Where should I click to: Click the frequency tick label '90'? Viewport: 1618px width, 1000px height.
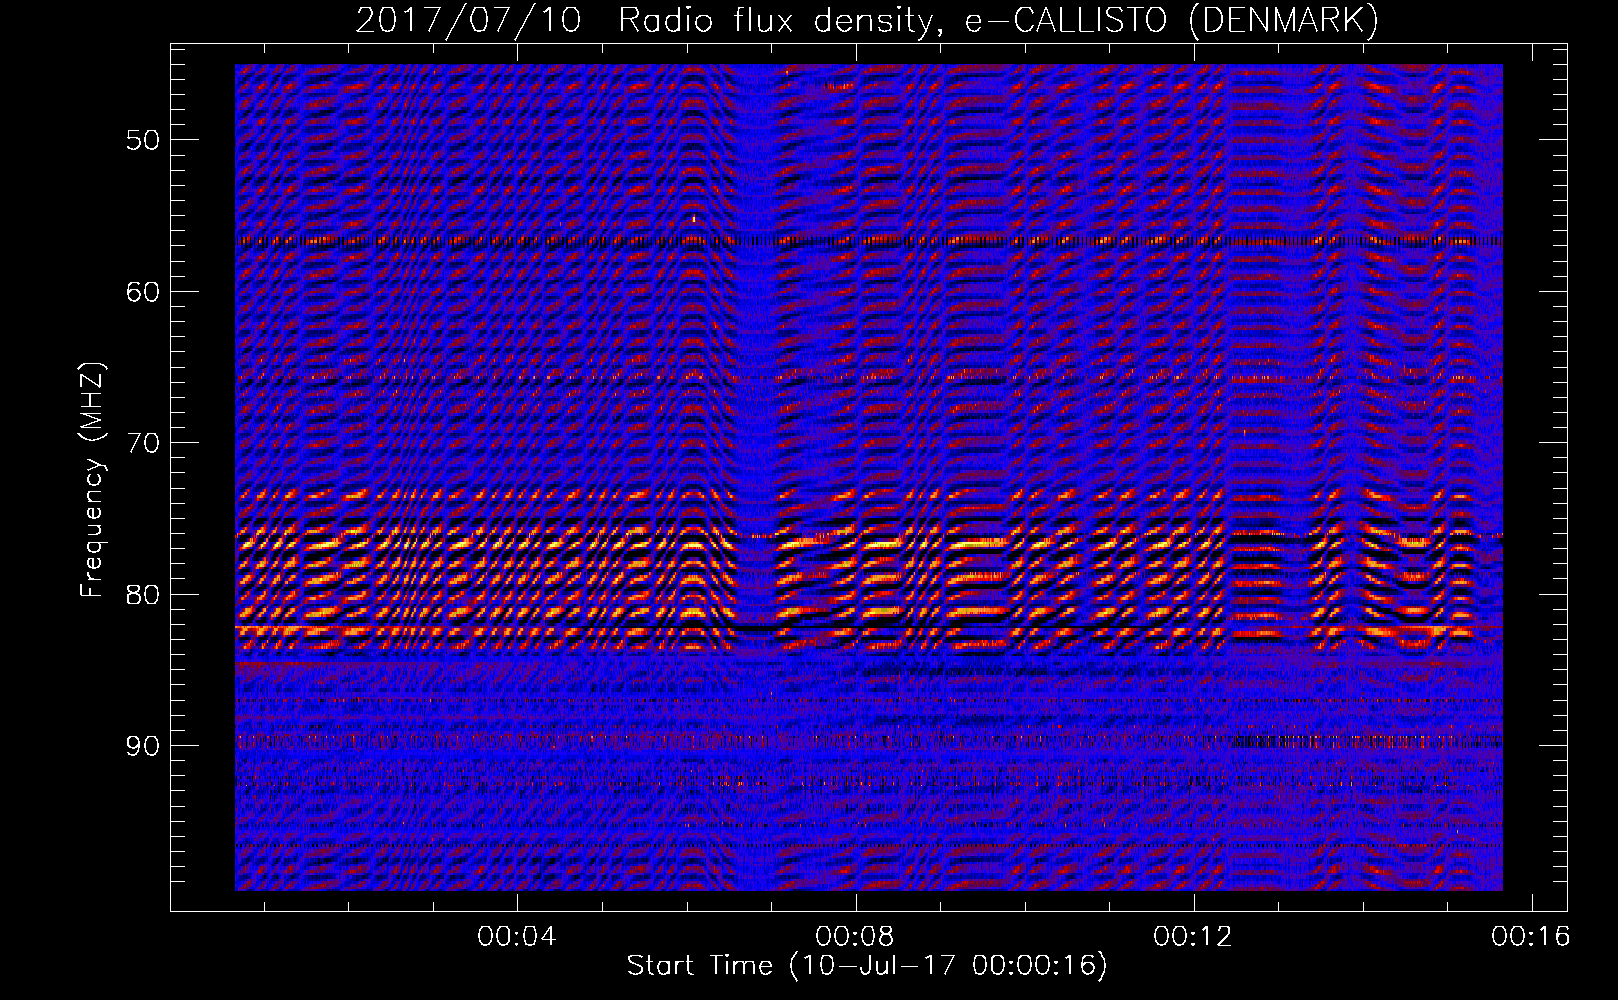[x=143, y=746]
